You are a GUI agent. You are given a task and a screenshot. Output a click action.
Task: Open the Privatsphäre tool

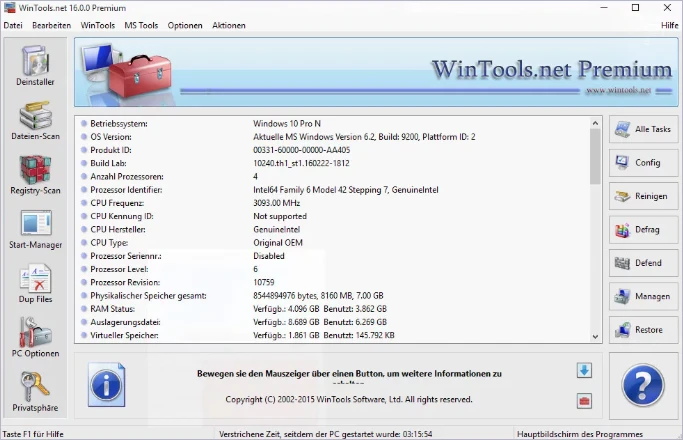[35, 392]
